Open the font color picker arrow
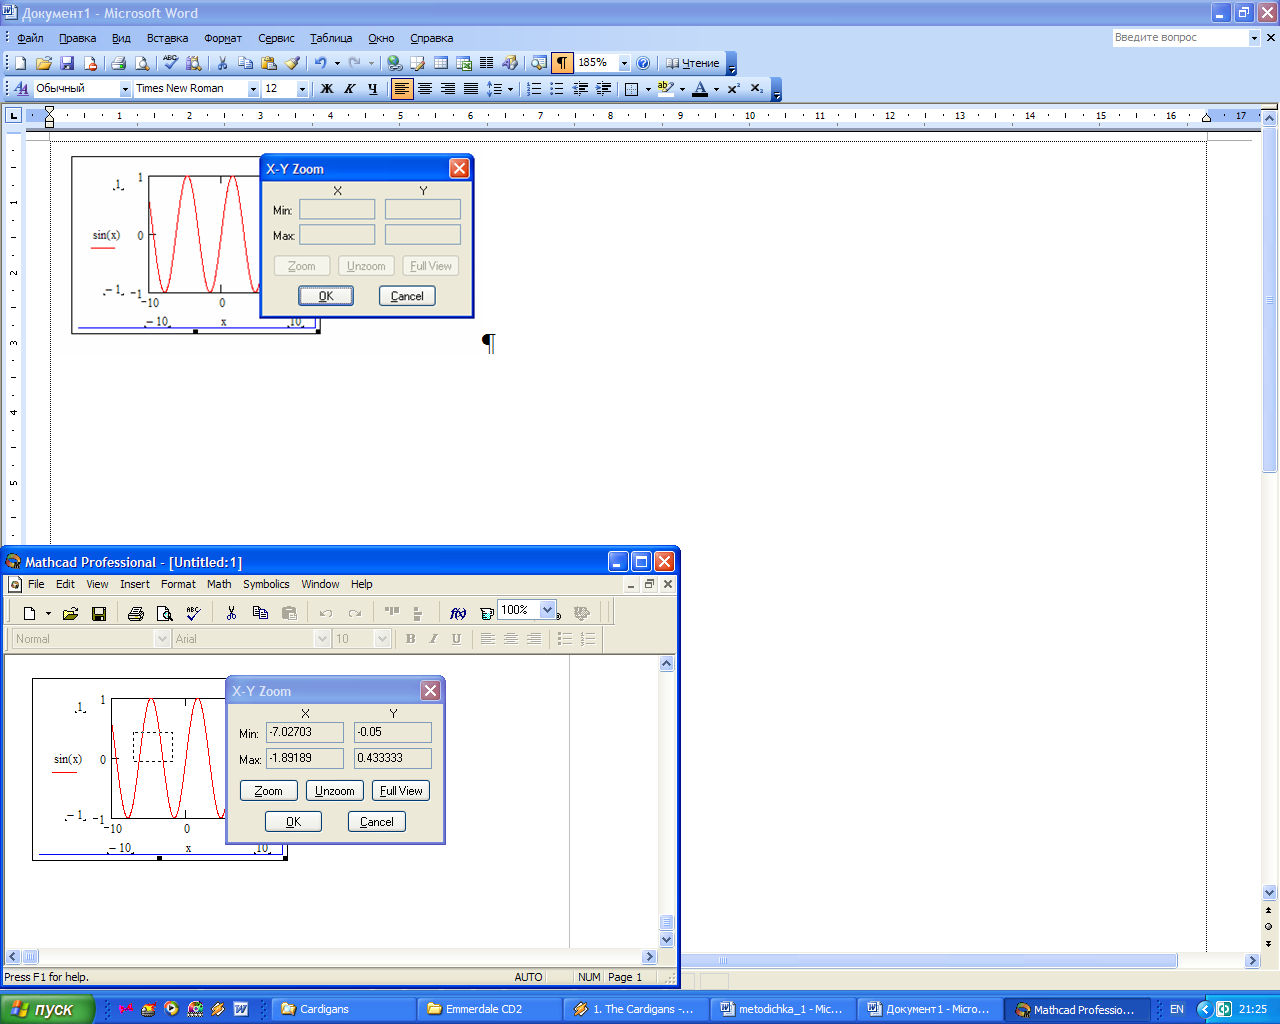1280x1024 pixels. tap(716, 89)
